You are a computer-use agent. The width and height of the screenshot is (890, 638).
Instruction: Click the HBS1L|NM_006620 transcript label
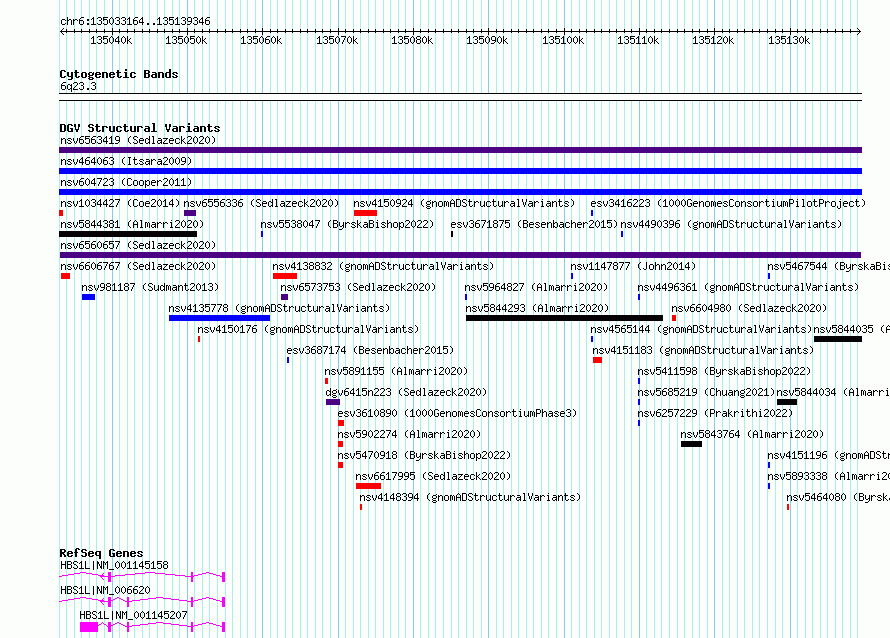click(105, 590)
